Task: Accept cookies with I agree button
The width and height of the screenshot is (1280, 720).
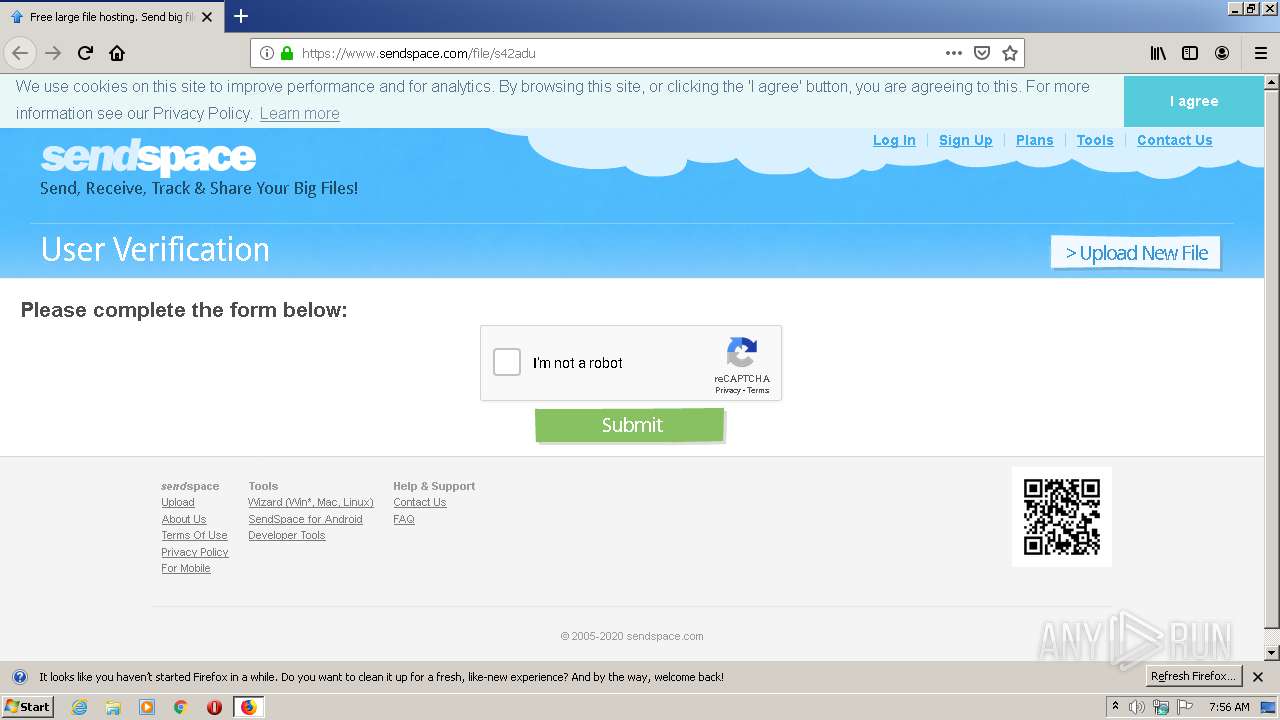Action: pos(1194,101)
